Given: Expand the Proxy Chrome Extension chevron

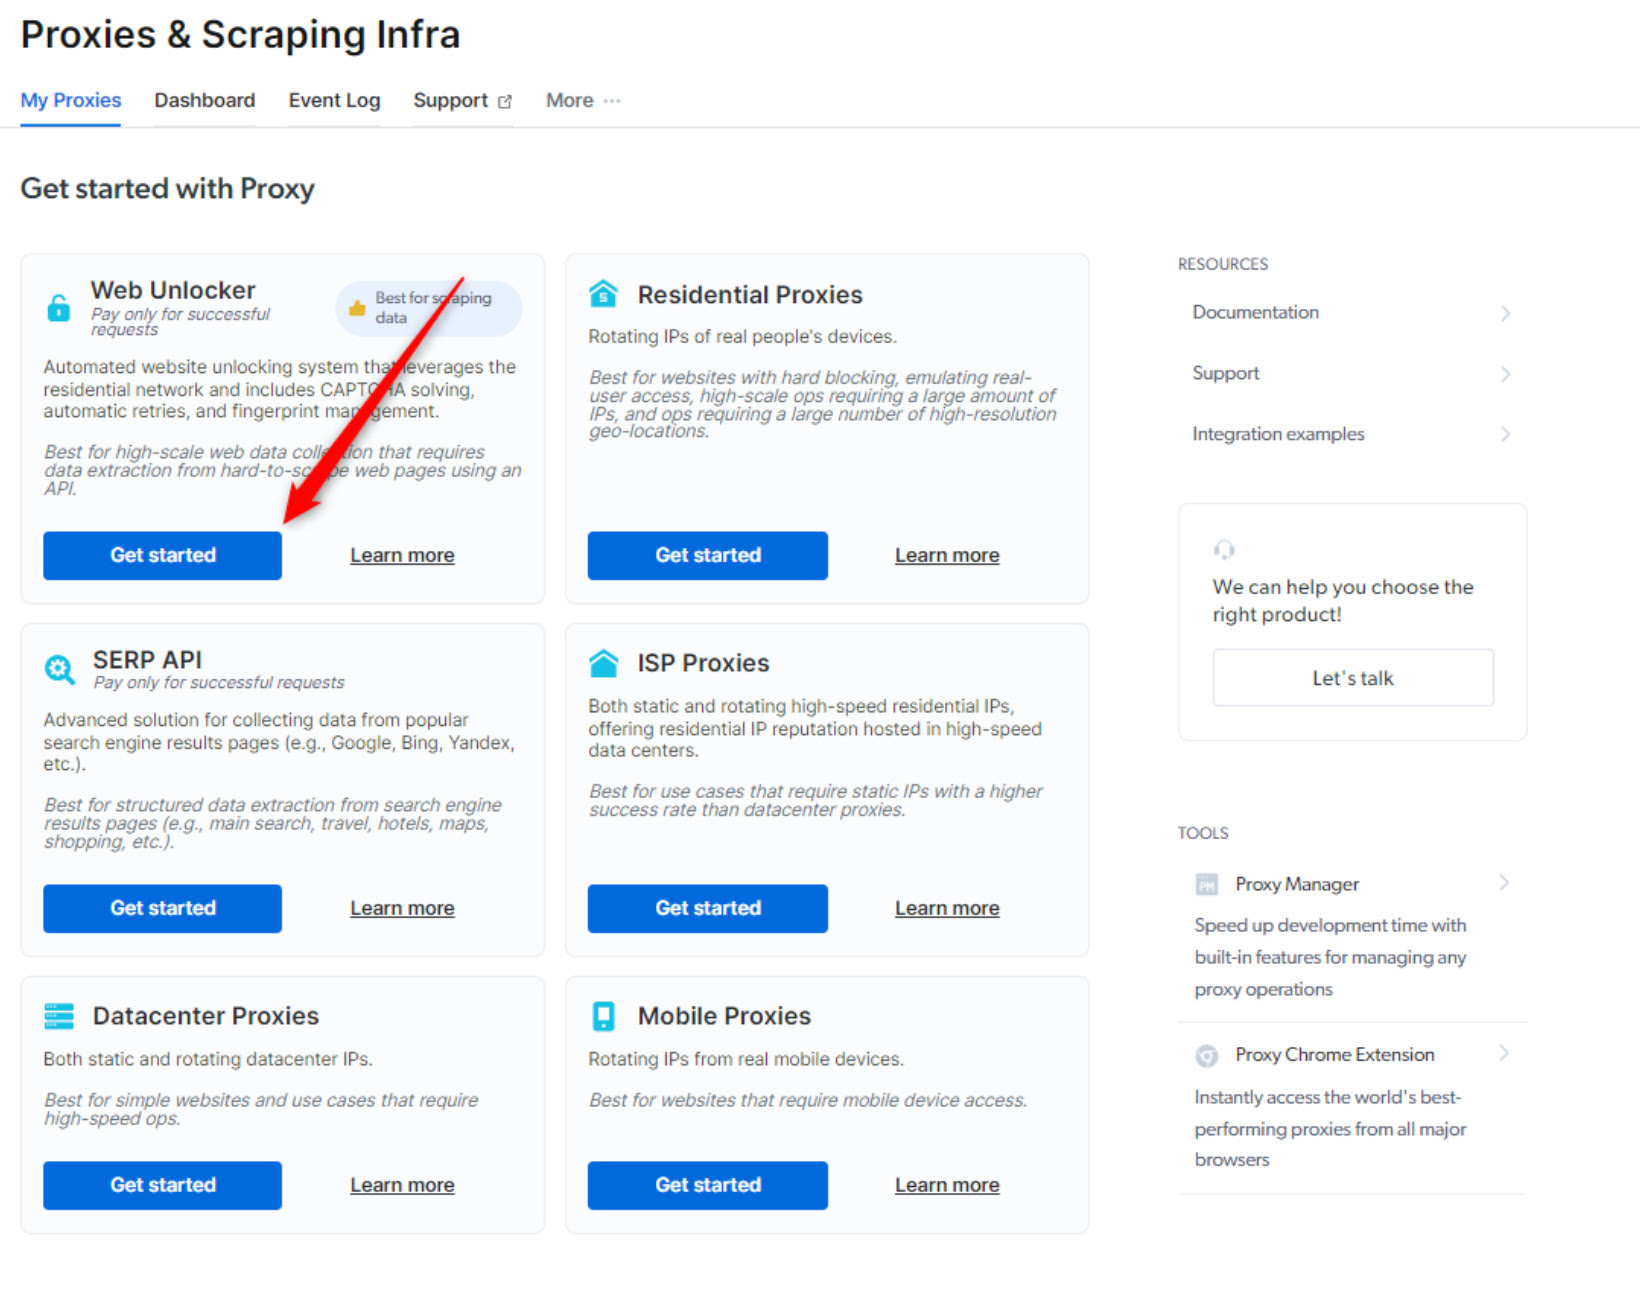Looking at the screenshot, I should pyautogui.click(x=1503, y=1053).
